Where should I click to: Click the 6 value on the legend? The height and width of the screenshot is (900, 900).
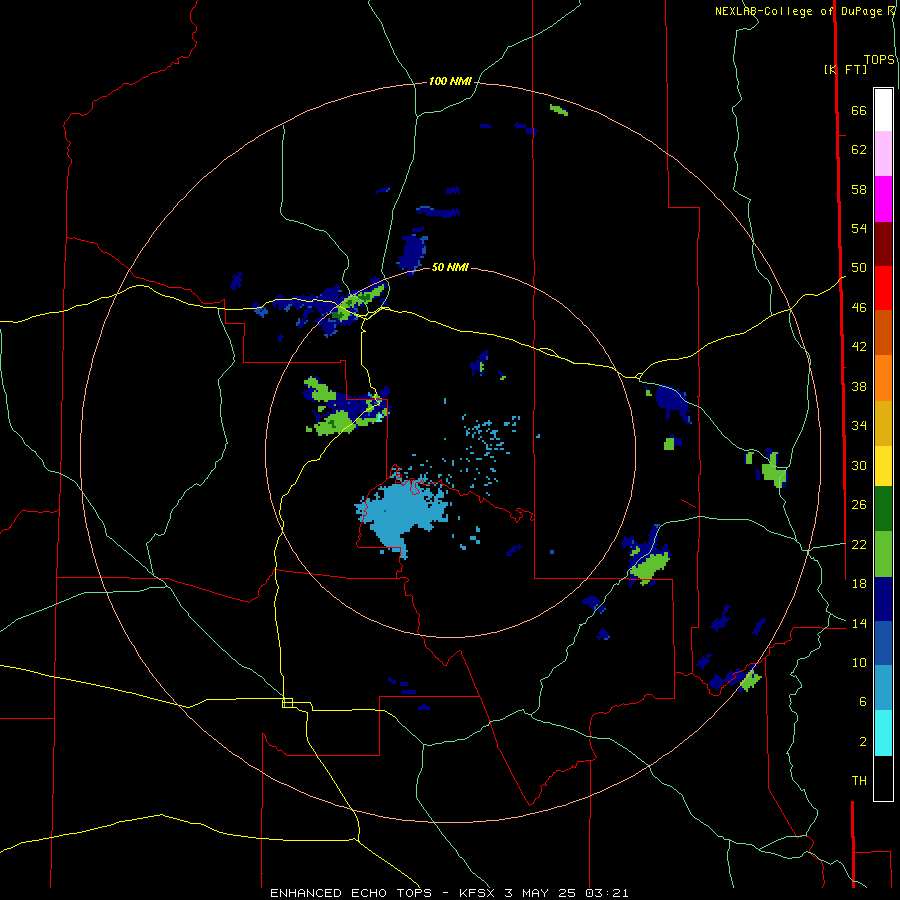(x=862, y=702)
